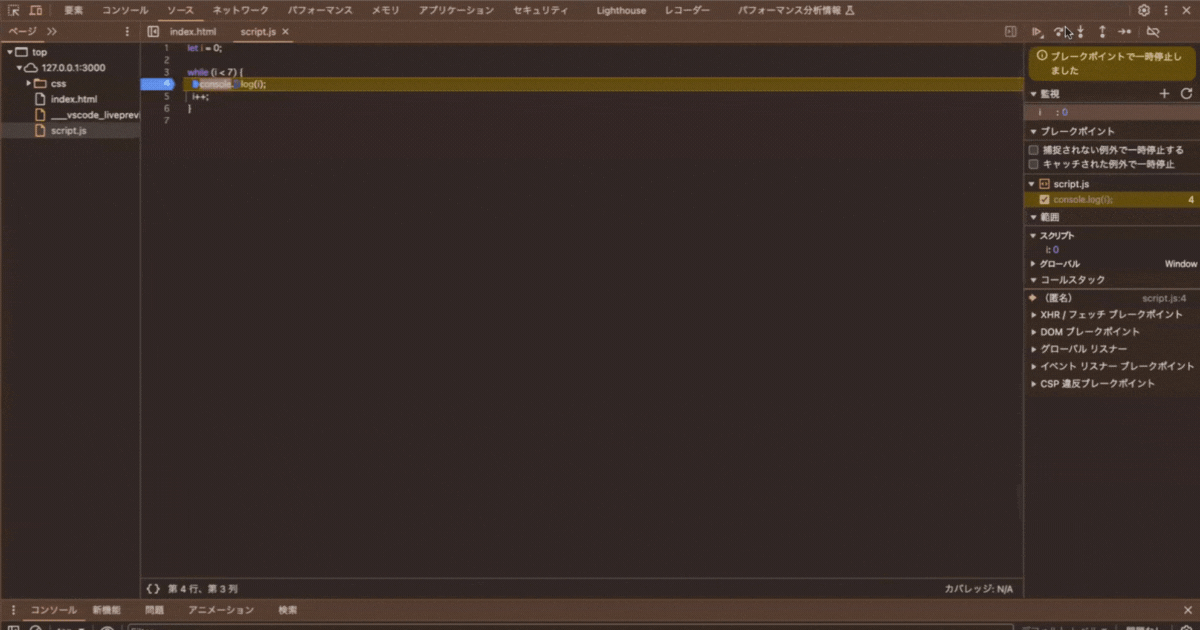Click the single Step arrow icon
This screenshot has height=630, width=1200.
(x=1125, y=32)
